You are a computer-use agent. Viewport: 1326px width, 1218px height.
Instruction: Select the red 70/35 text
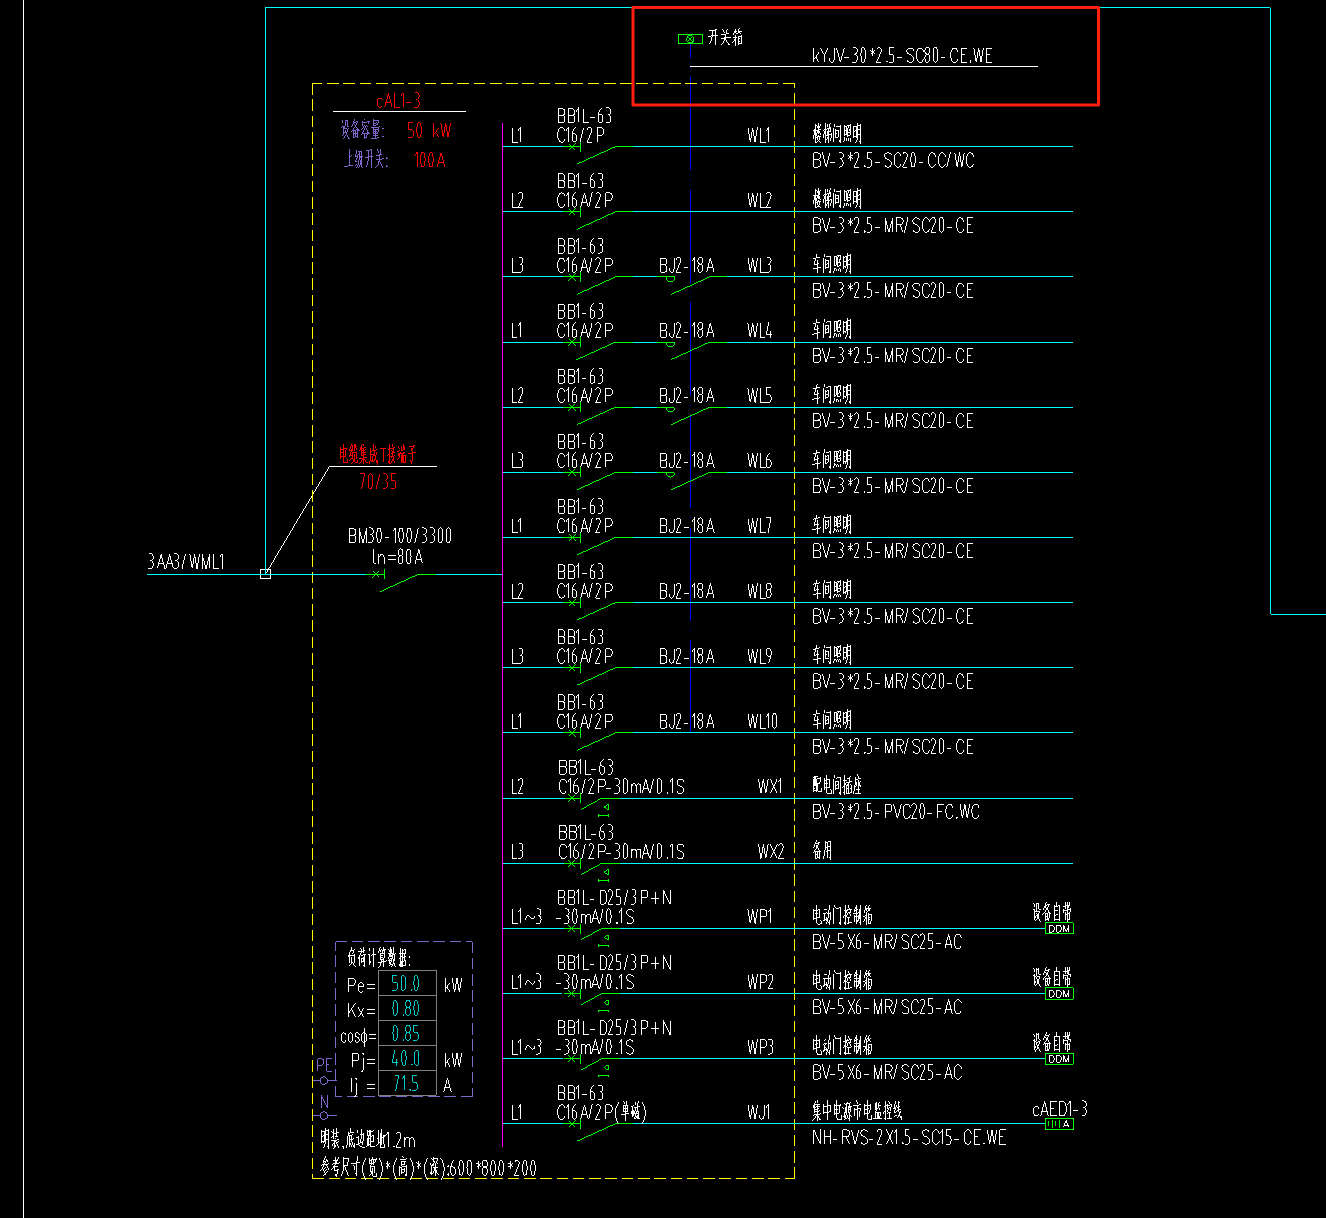point(378,482)
